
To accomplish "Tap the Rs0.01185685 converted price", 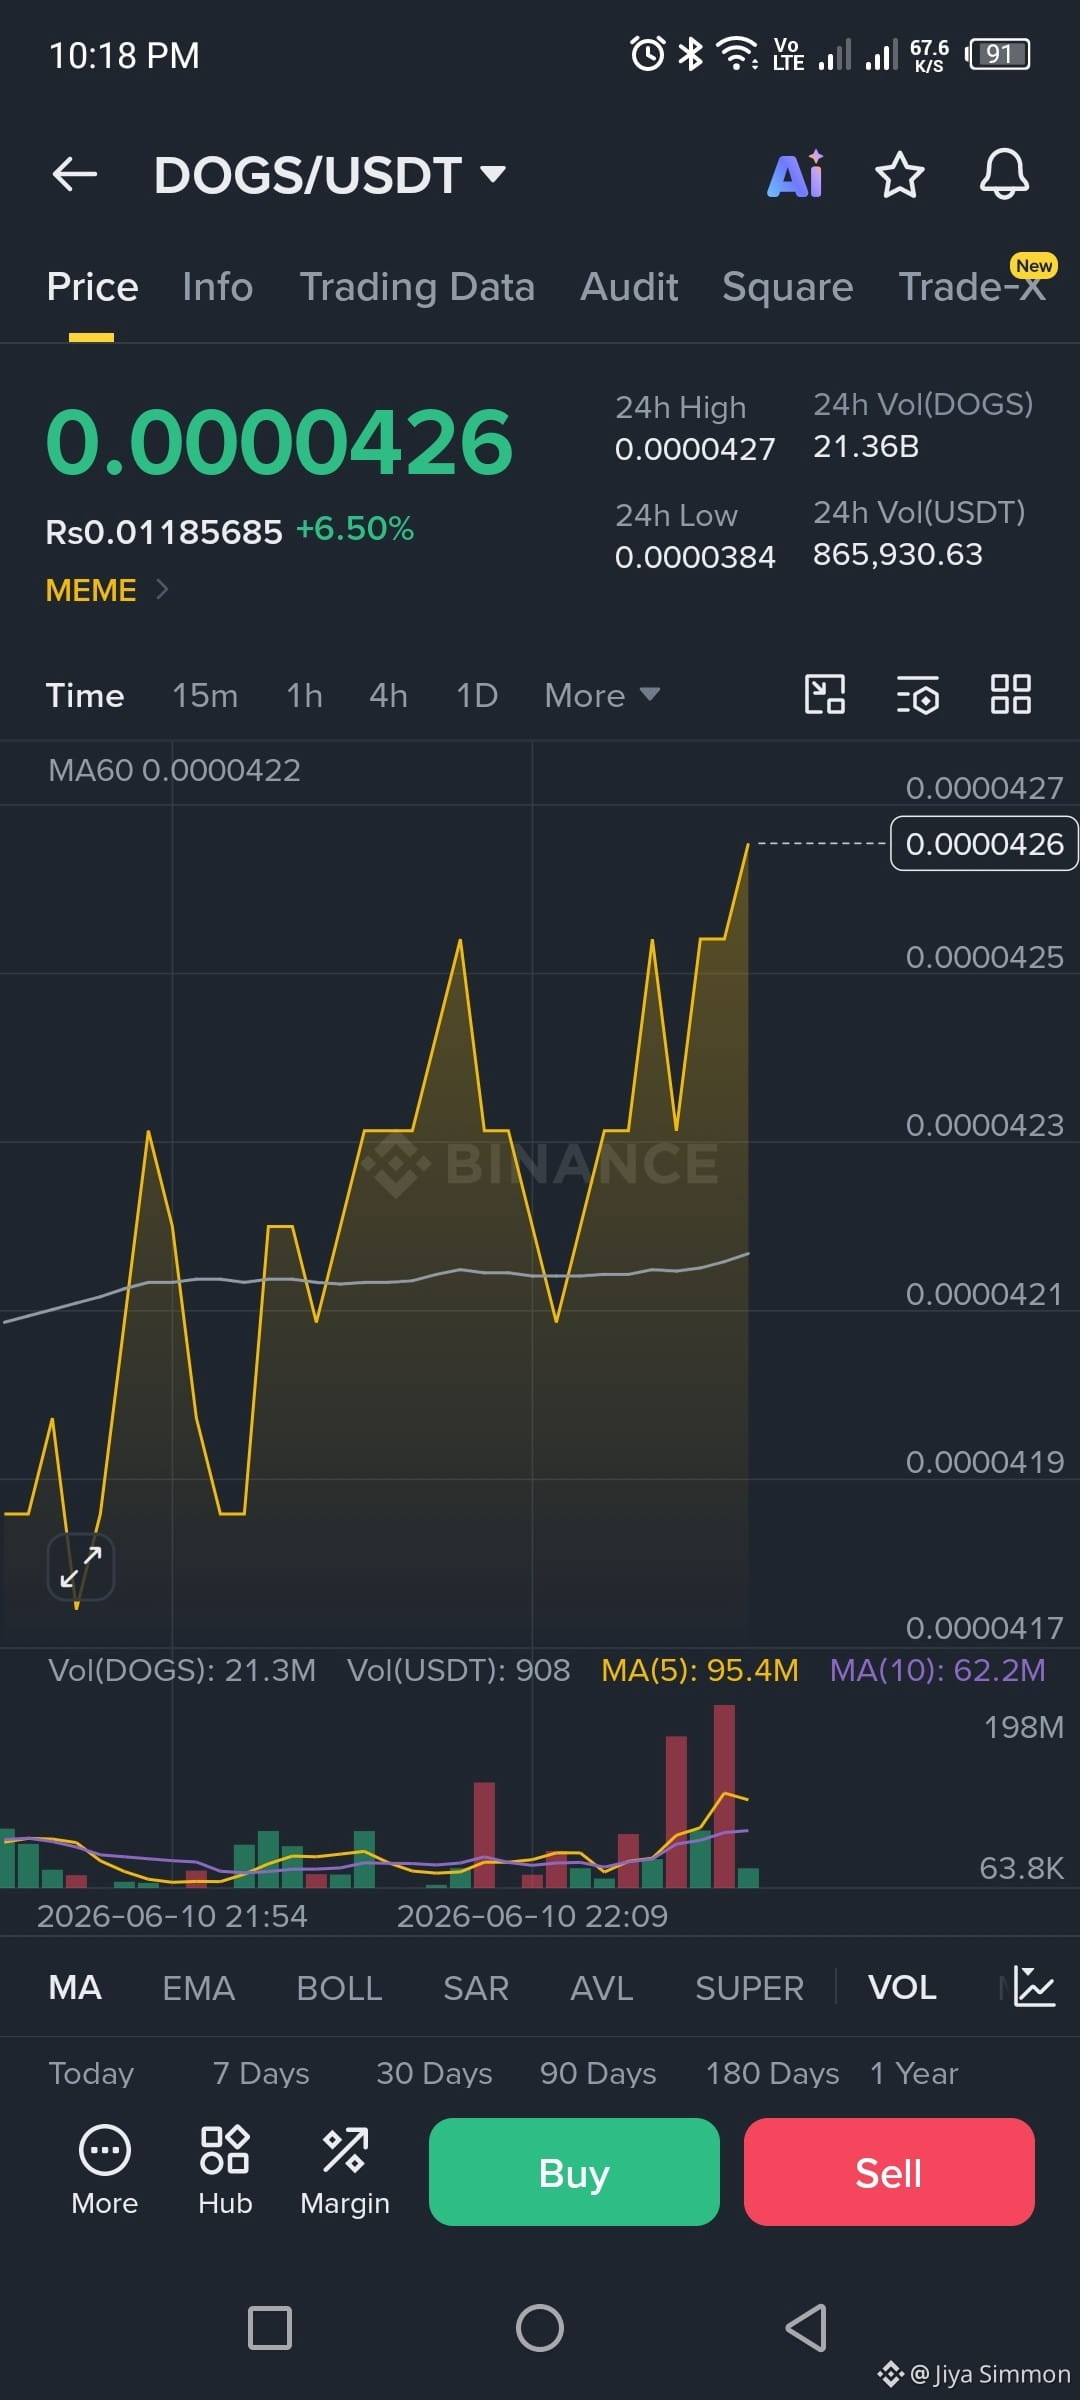I will point(164,532).
